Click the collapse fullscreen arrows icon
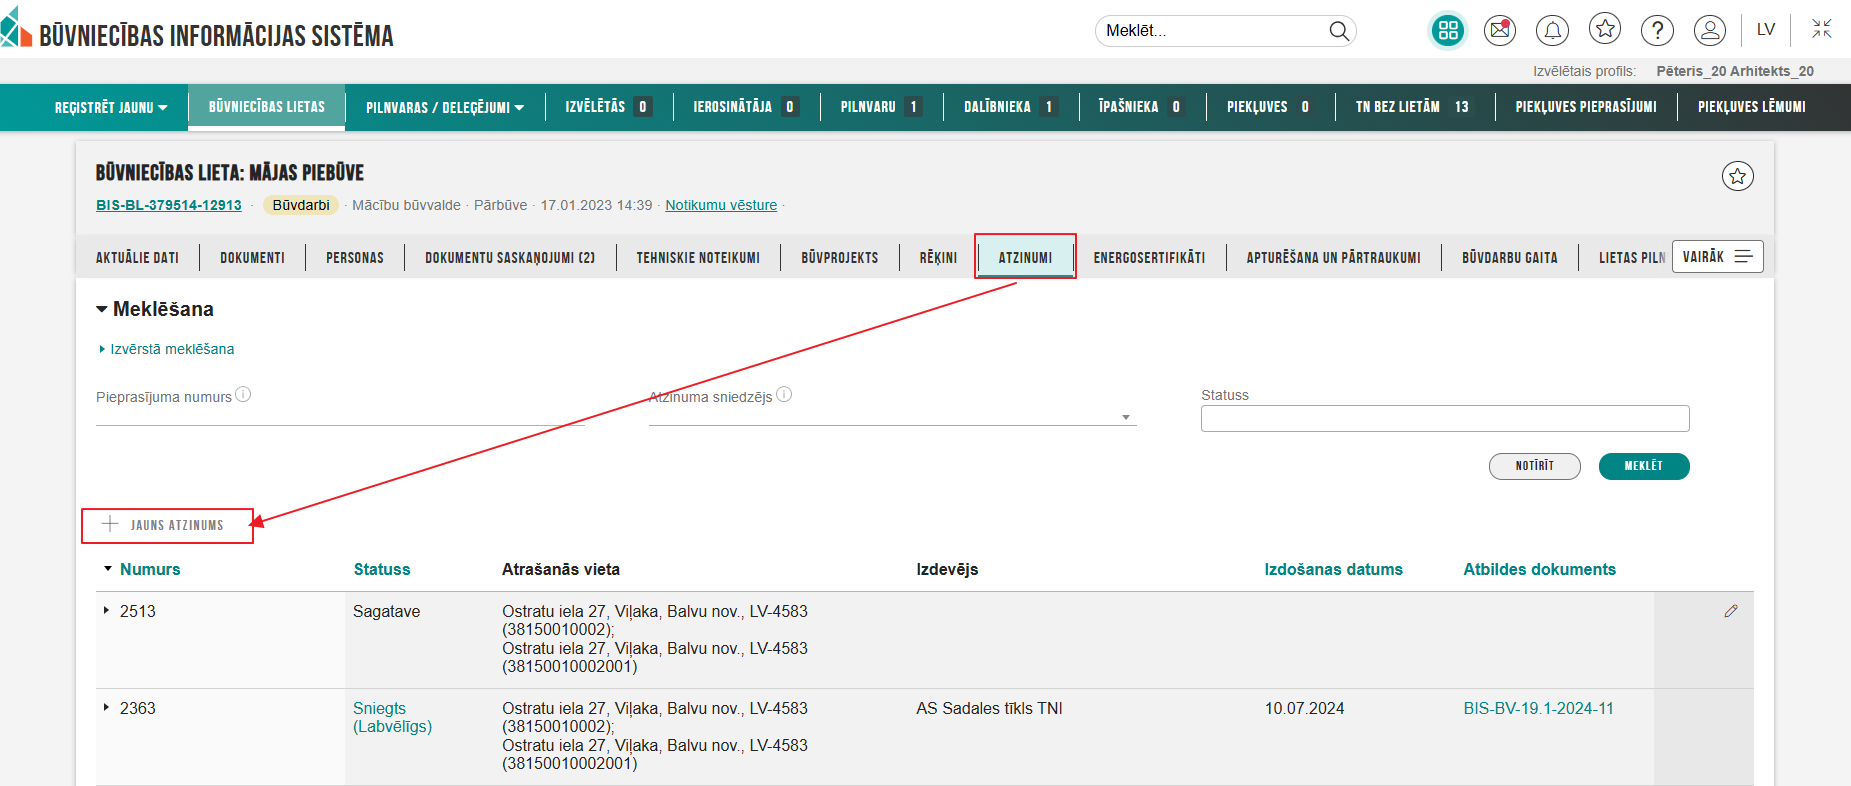This screenshot has height=786, width=1851. [1822, 29]
